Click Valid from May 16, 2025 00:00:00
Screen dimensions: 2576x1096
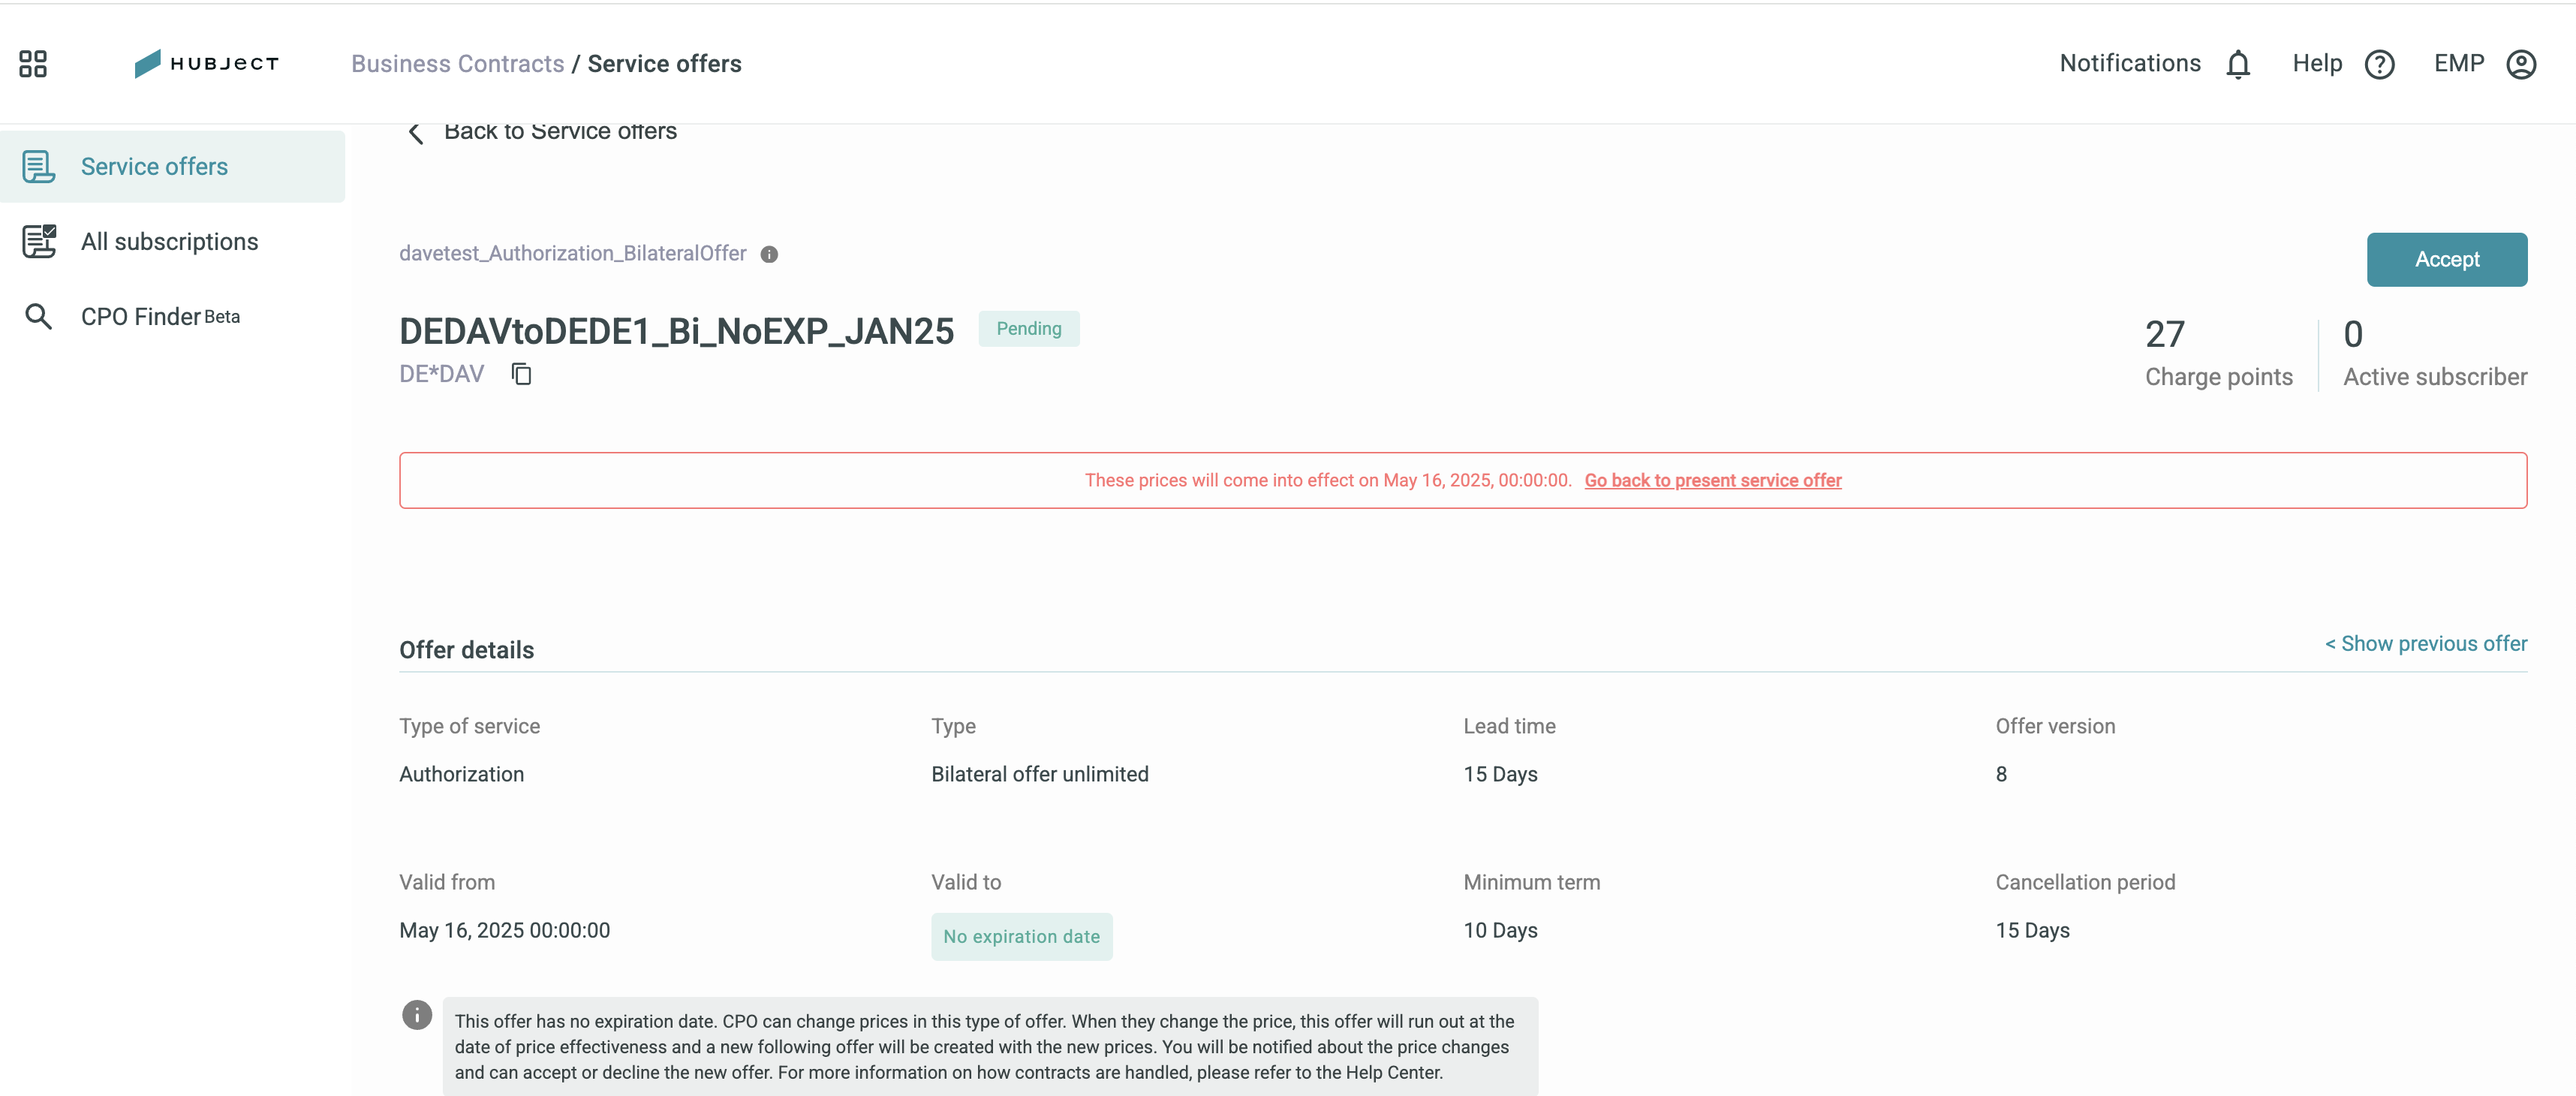pos(504,931)
